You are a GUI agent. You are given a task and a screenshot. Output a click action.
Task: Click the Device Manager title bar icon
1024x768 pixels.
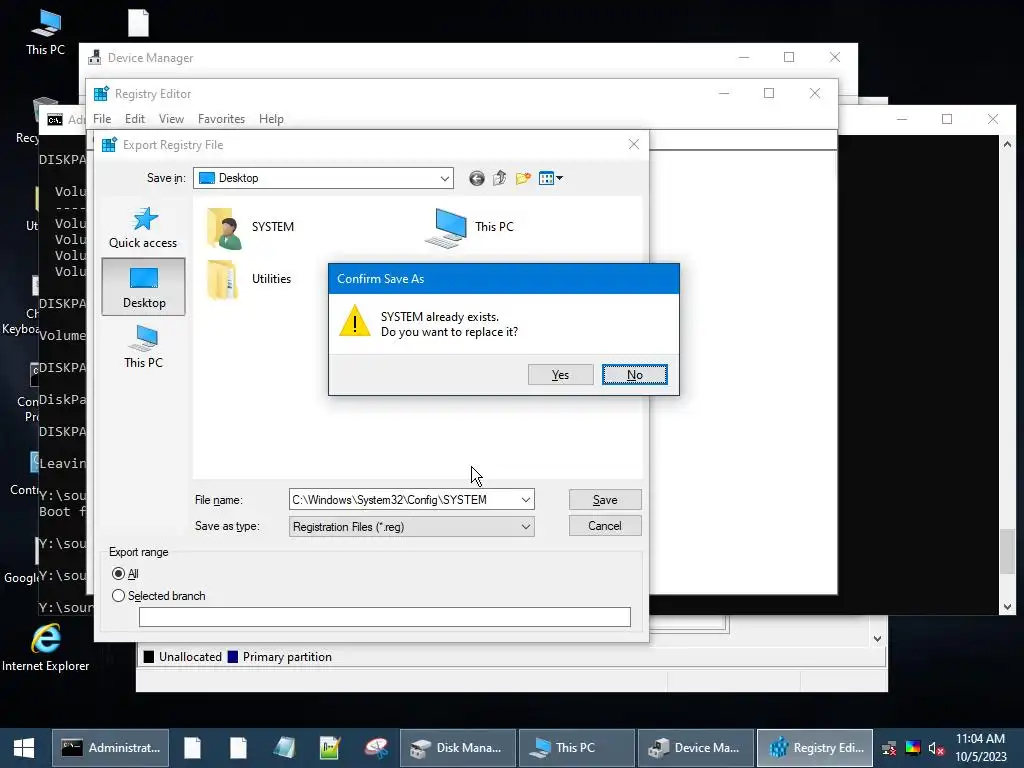(95, 57)
